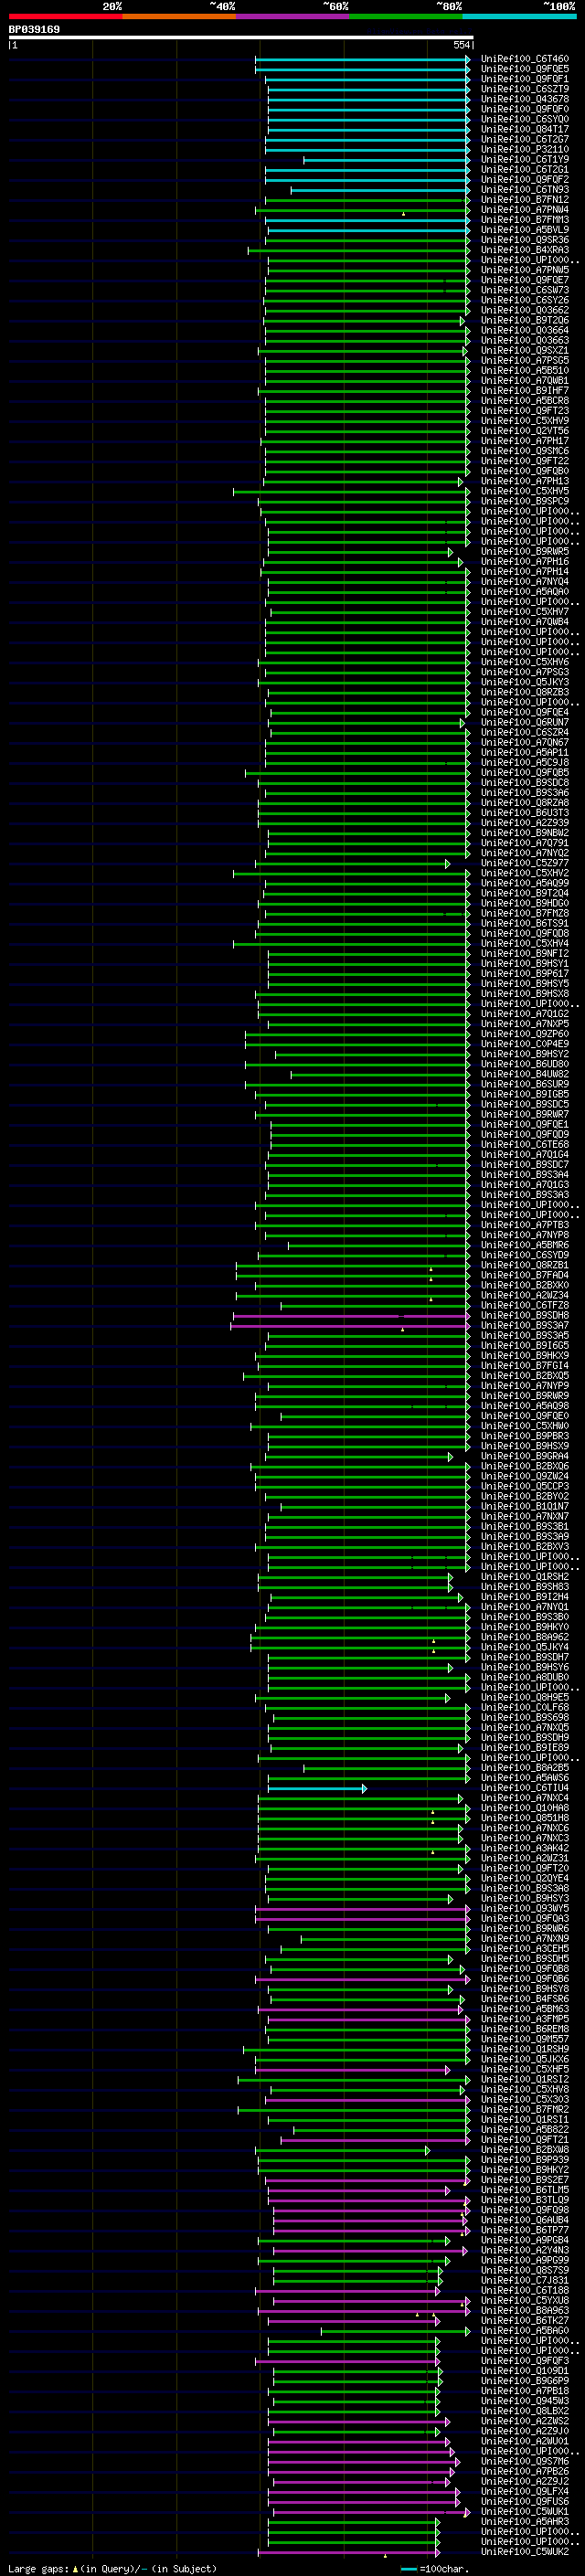Click the =100char. scale legend

click(x=437, y=2569)
